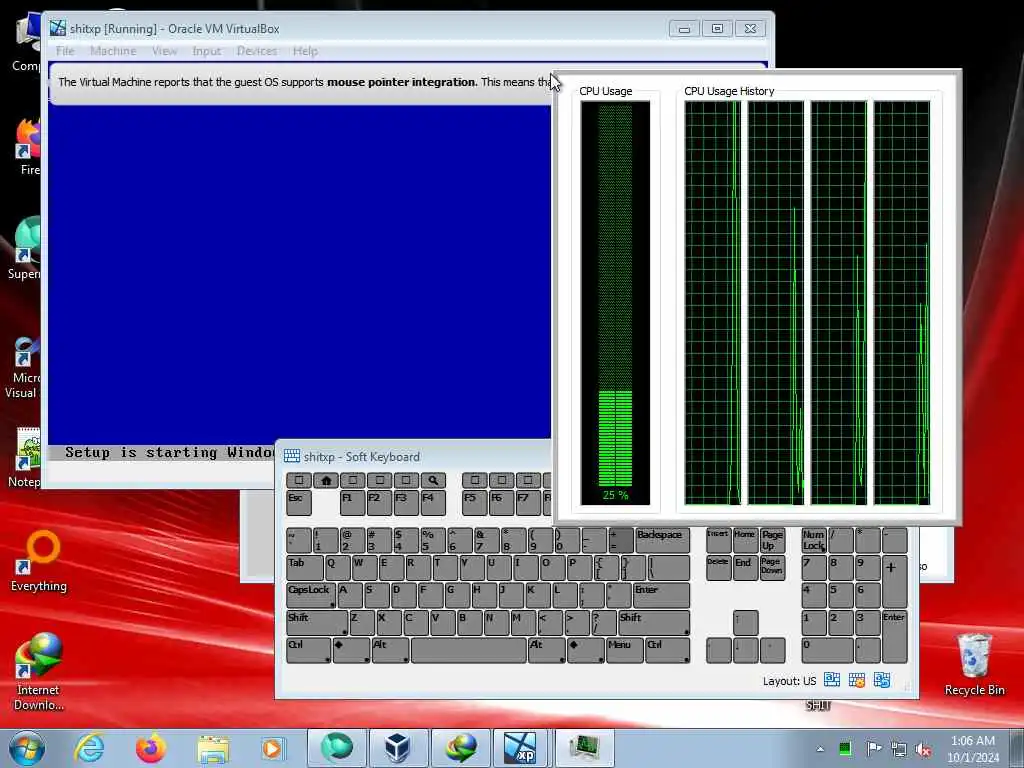Image resolution: width=1024 pixels, height=768 pixels.
Task: Launch Firefox from the taskbar
Action: pos(151,748)
